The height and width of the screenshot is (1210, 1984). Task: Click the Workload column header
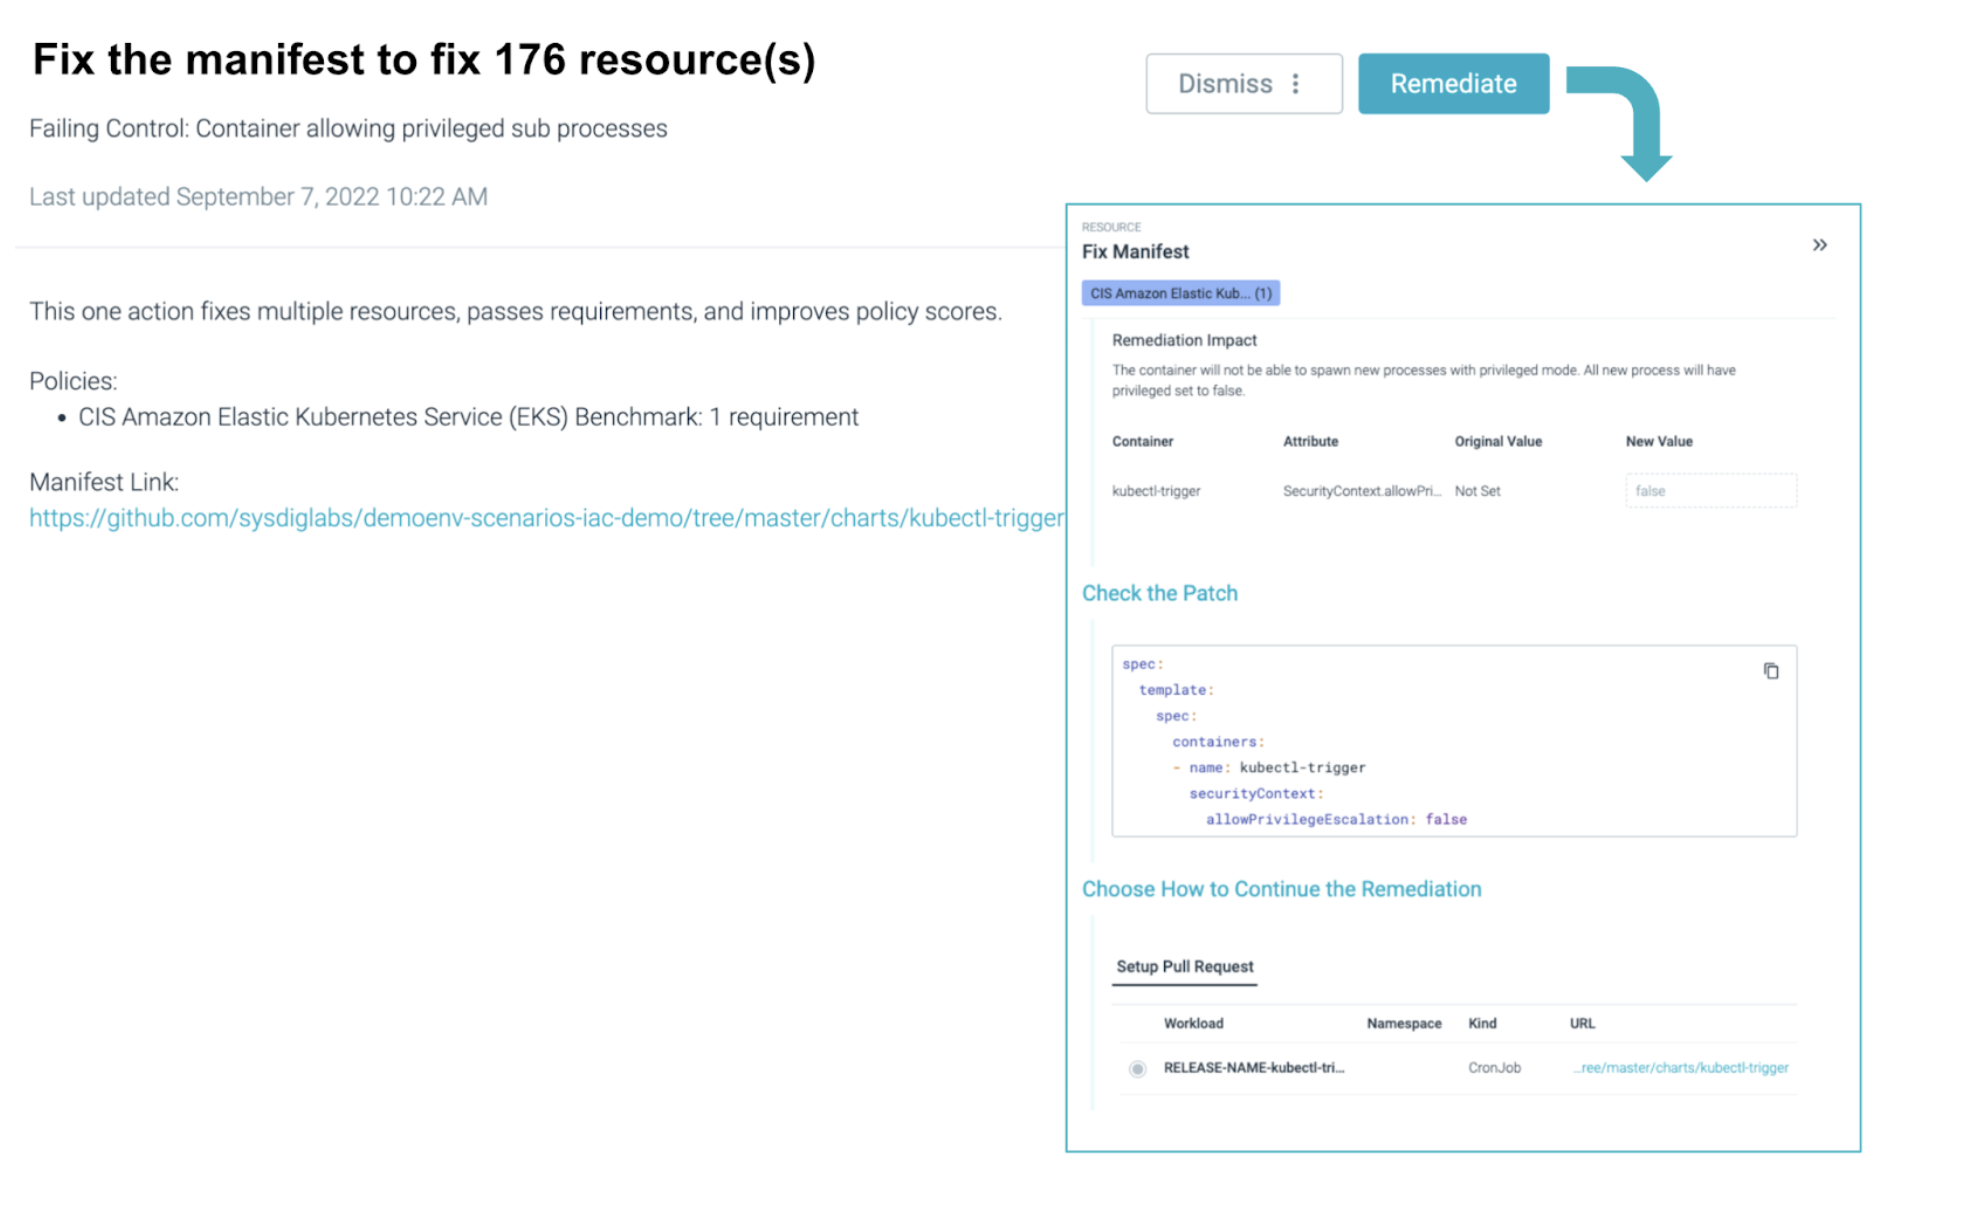point(1194,1023)
